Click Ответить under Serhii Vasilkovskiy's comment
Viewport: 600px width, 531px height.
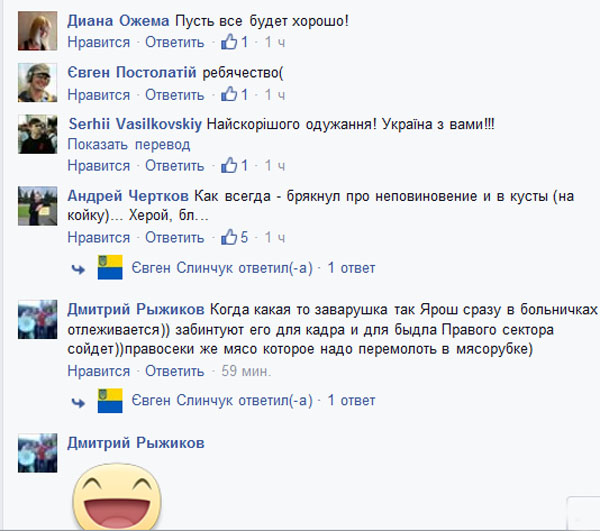(174, 166)
